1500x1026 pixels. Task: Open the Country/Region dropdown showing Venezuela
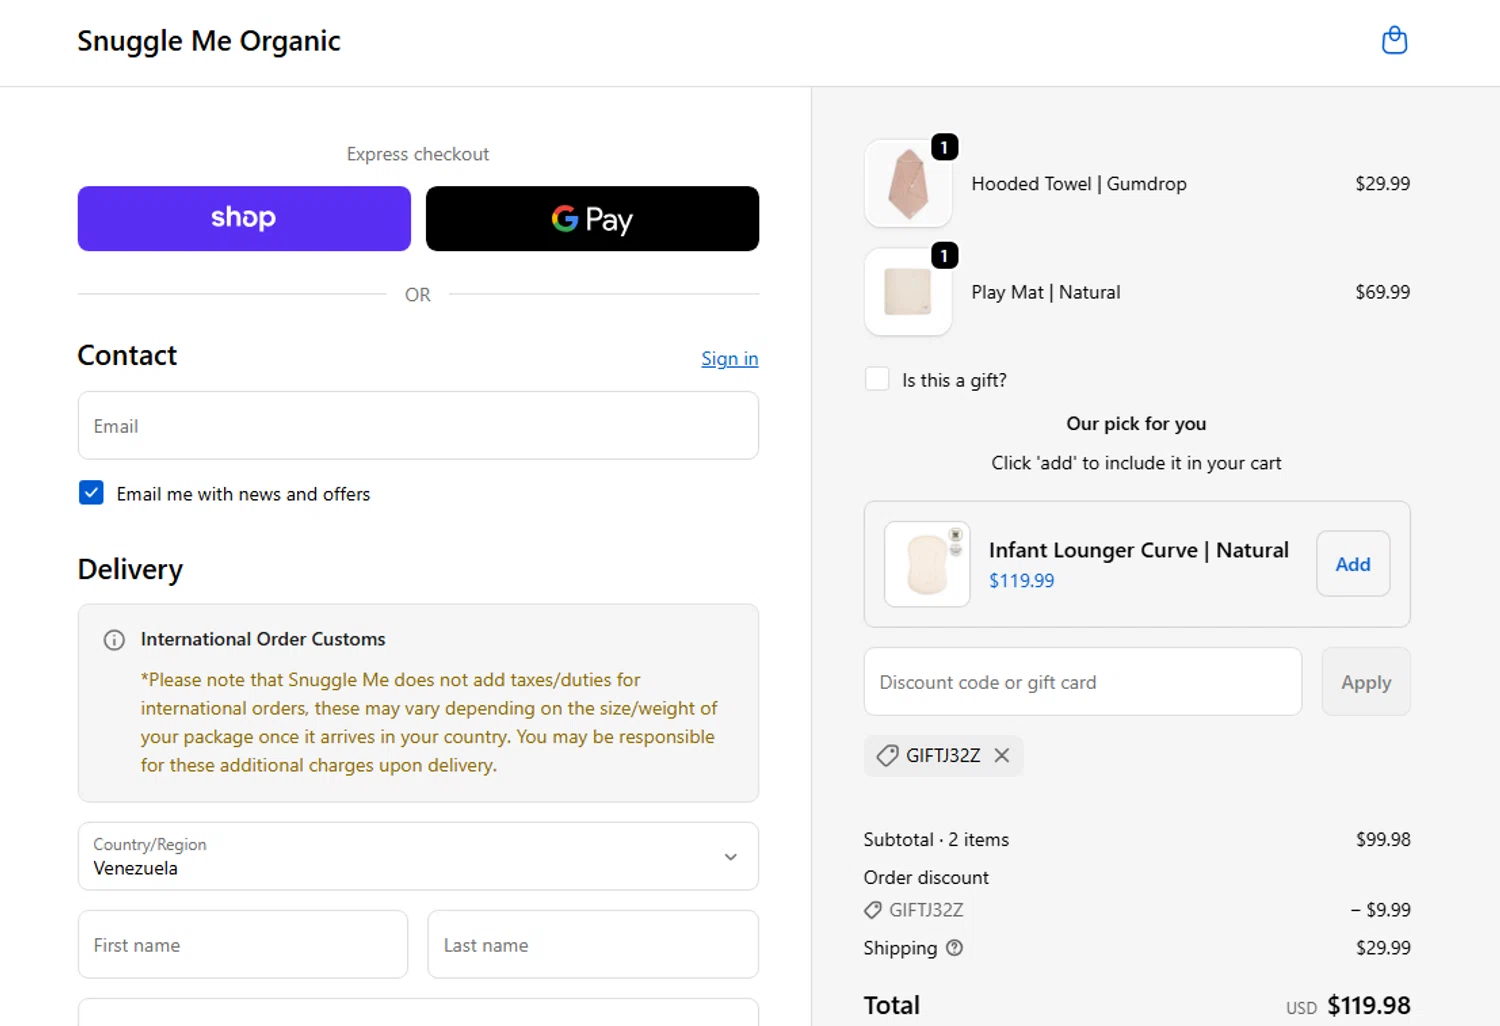(x=418, y=856)
